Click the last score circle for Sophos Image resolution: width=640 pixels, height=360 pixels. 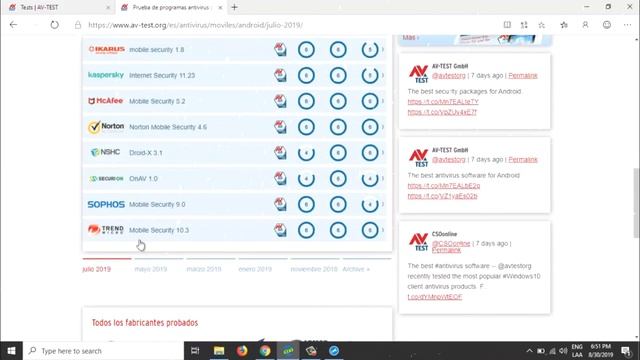point(370,204)
